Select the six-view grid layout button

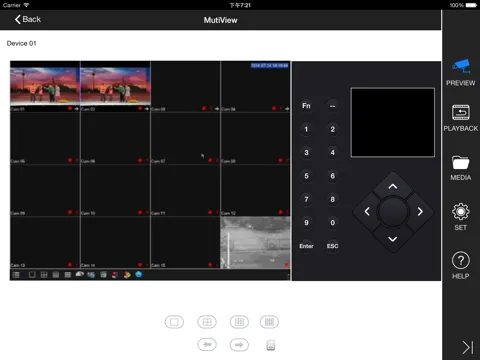239,322
